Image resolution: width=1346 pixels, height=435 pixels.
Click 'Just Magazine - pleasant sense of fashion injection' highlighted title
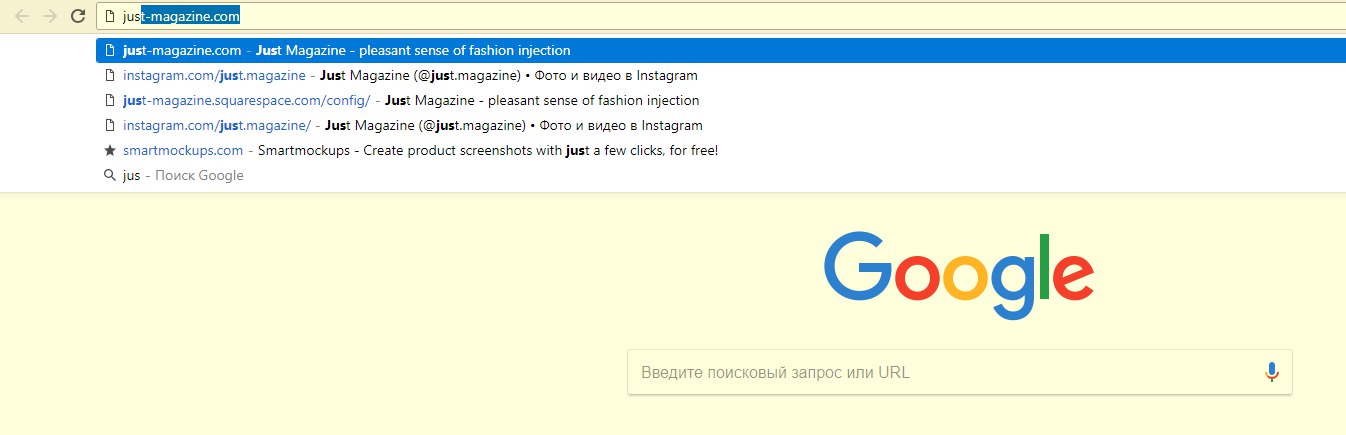[x=413, y=50]
